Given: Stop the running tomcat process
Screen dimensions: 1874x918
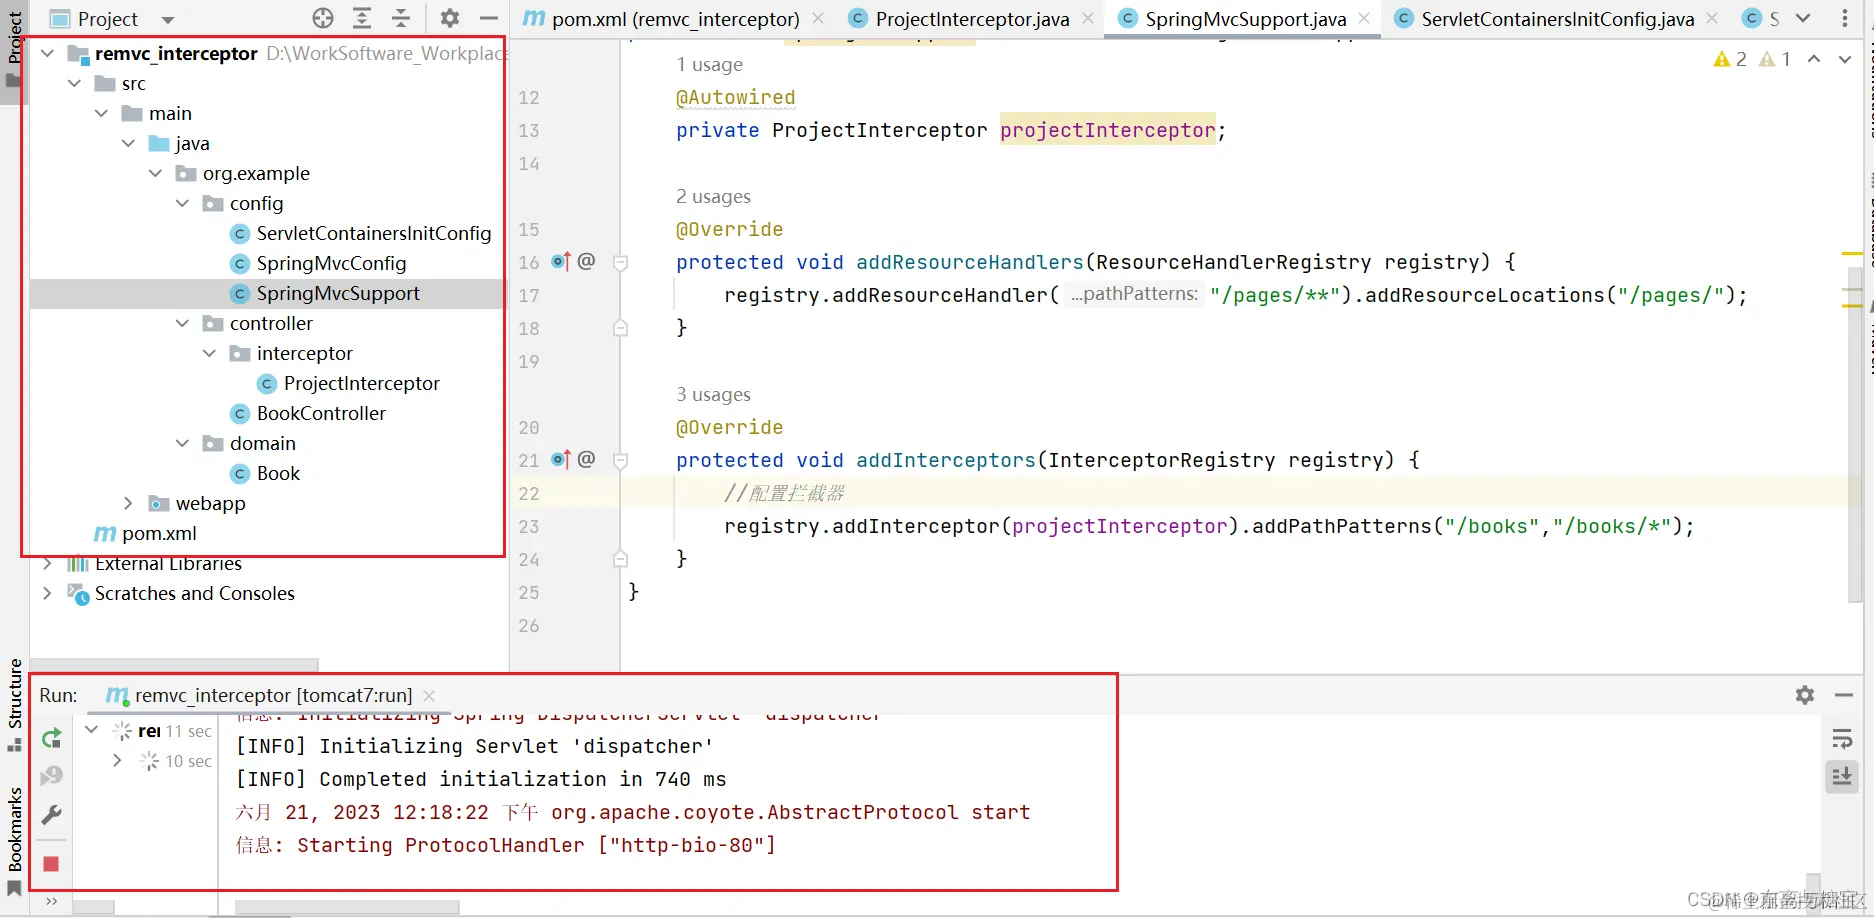Looking at the screenshot, I should point(51,864).
